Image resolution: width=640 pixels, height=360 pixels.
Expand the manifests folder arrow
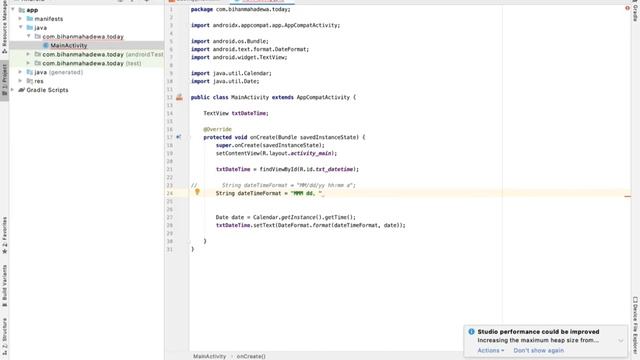click(x=20, y=18)
